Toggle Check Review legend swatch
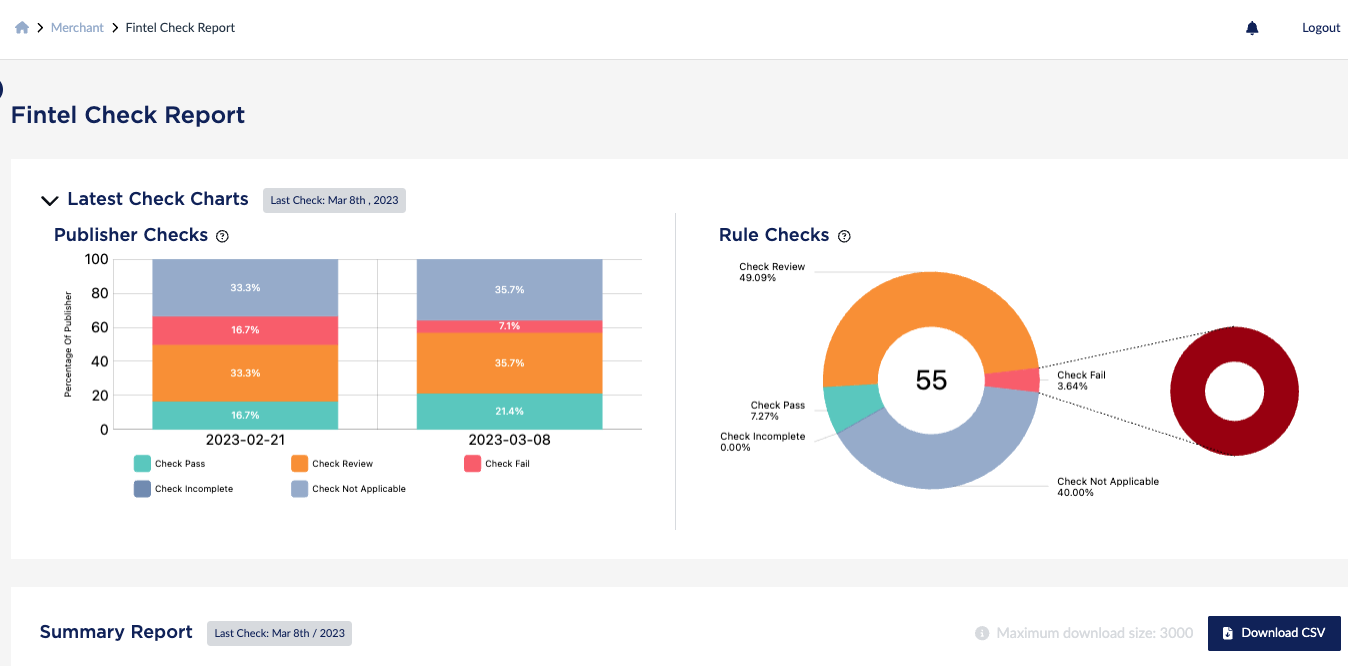 299,464
